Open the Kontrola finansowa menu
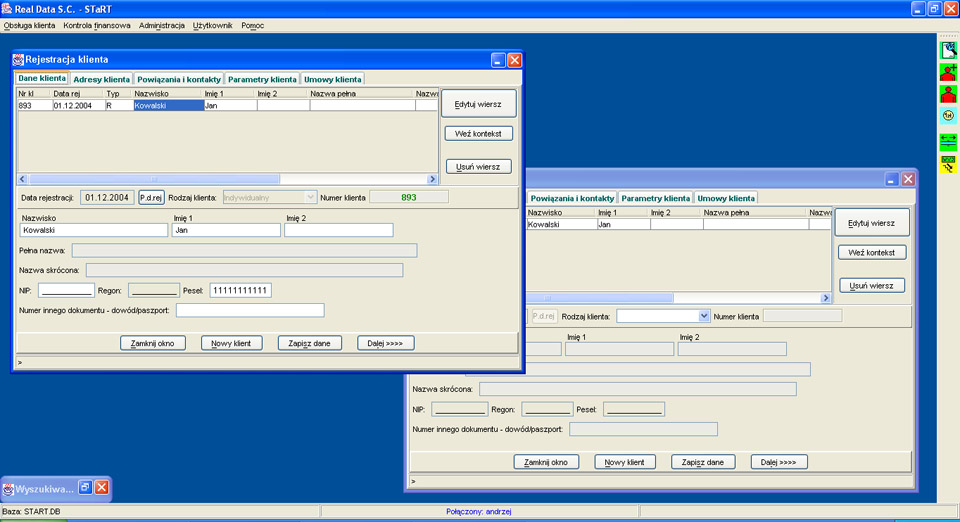 pyautogui.click(x=96, y=25)
